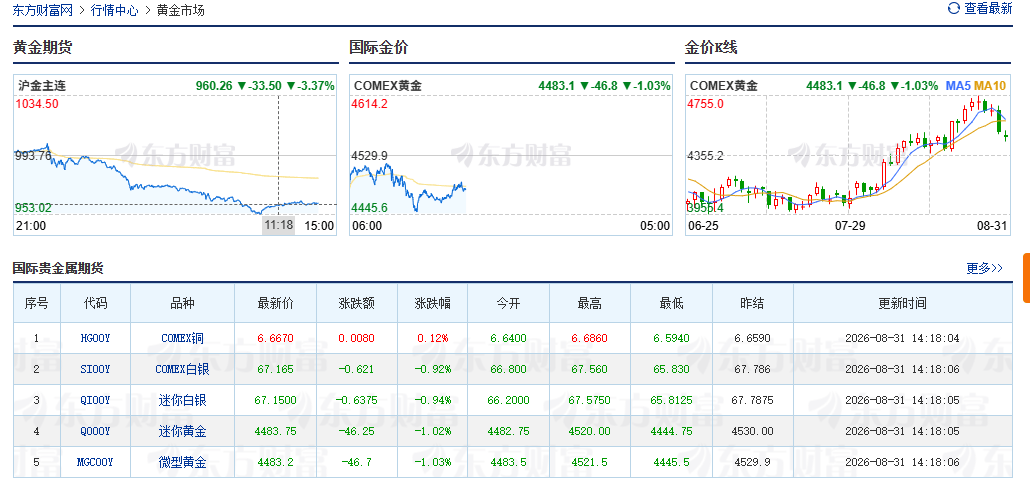Click the 昨结 column header
This screenshot has height=481, width=1030.
point(753,303)
